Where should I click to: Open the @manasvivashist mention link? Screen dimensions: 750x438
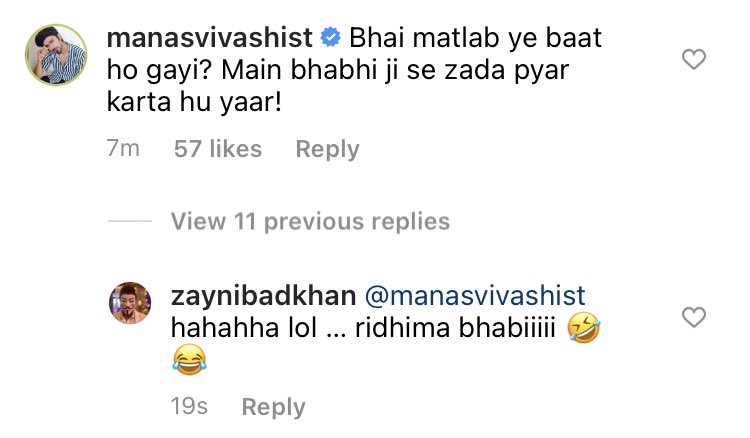(475, 296)
